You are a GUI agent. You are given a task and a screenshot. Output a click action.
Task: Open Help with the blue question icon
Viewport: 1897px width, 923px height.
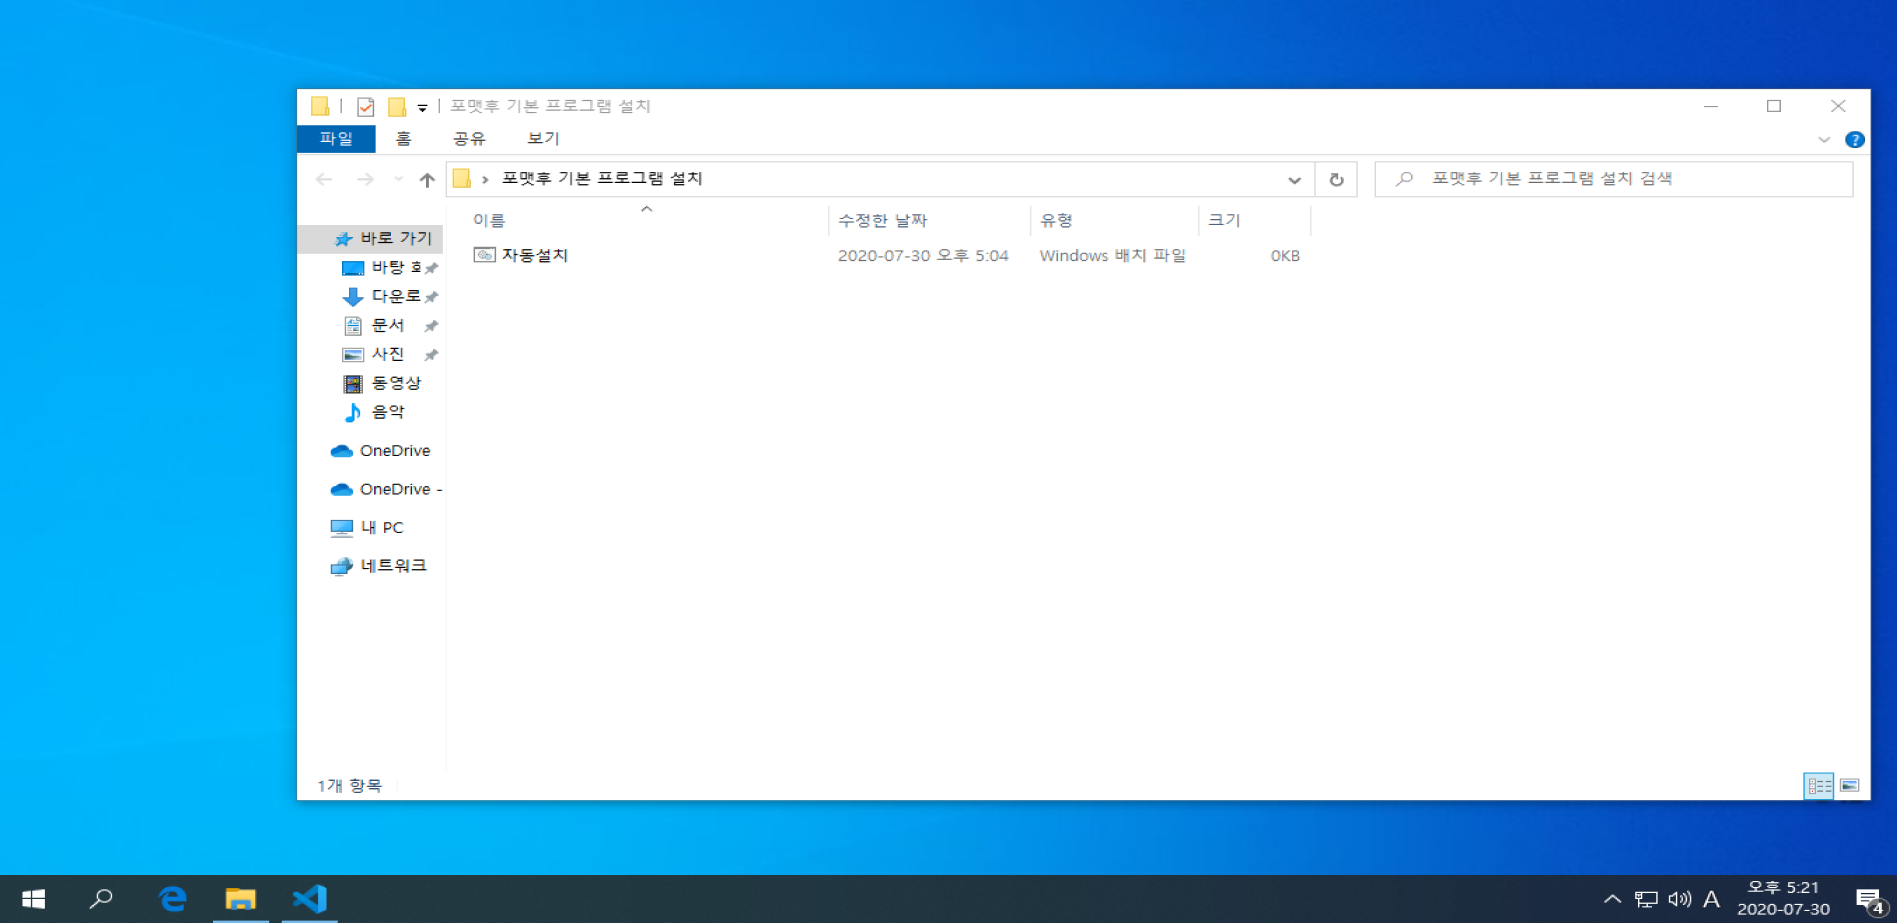pos(1854,140)
